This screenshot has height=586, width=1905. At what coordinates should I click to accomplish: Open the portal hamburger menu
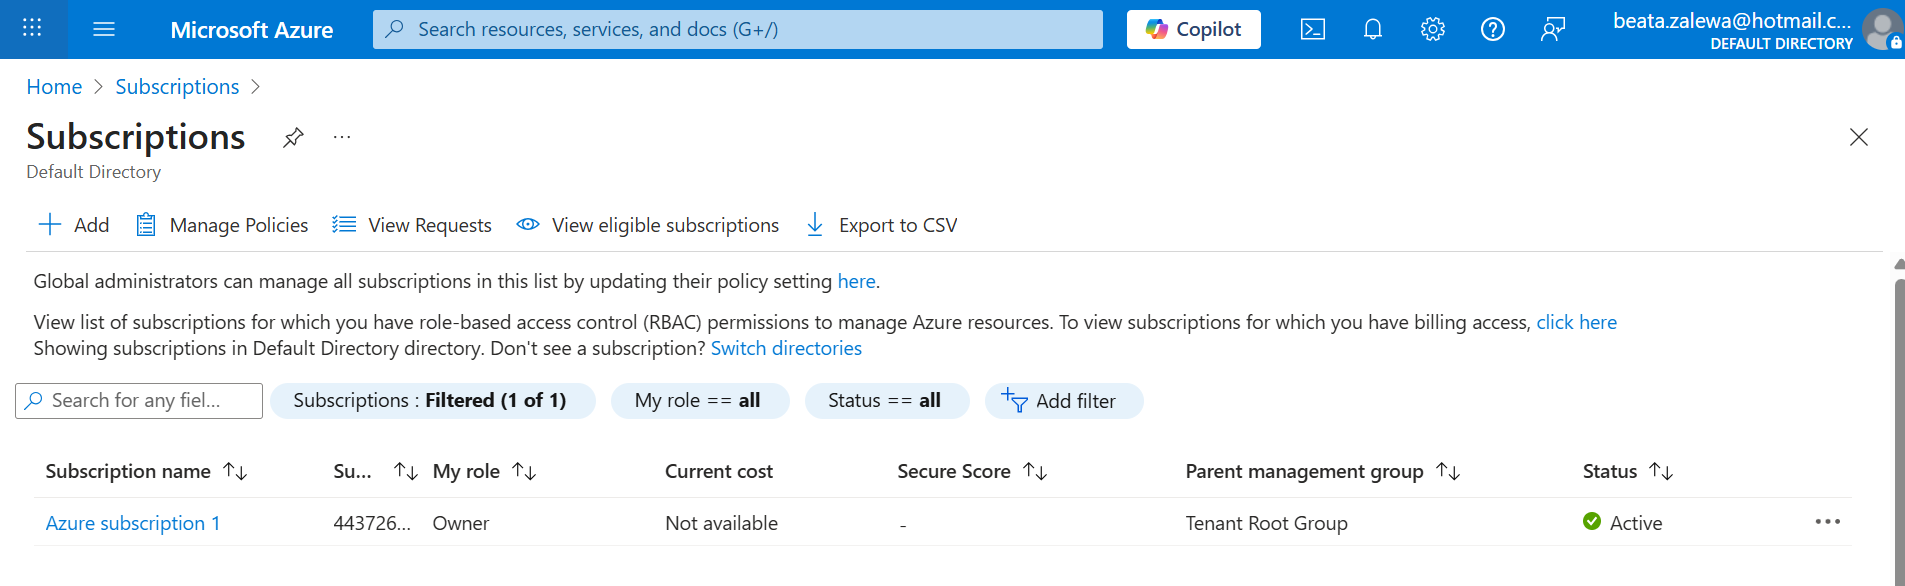tap(104, 29)
